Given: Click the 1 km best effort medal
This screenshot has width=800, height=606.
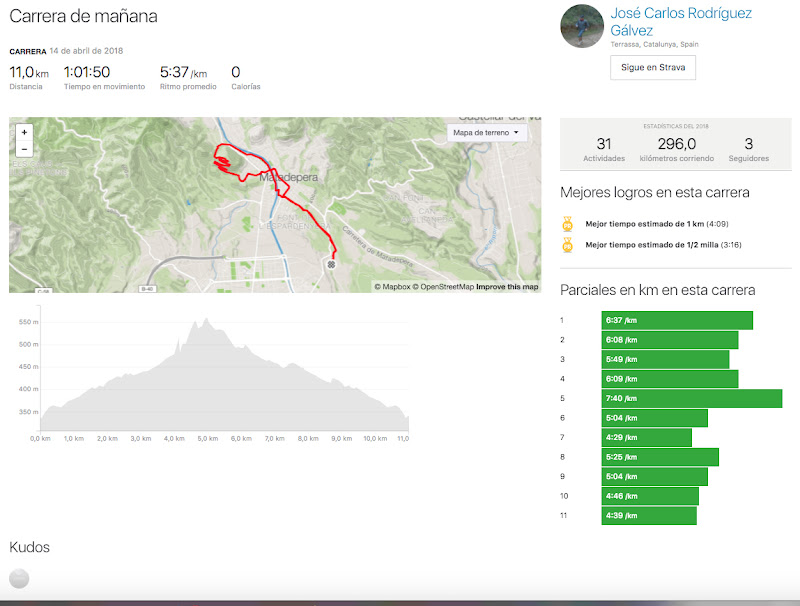Looking at the screenshot, I should (x=567, y=224).
